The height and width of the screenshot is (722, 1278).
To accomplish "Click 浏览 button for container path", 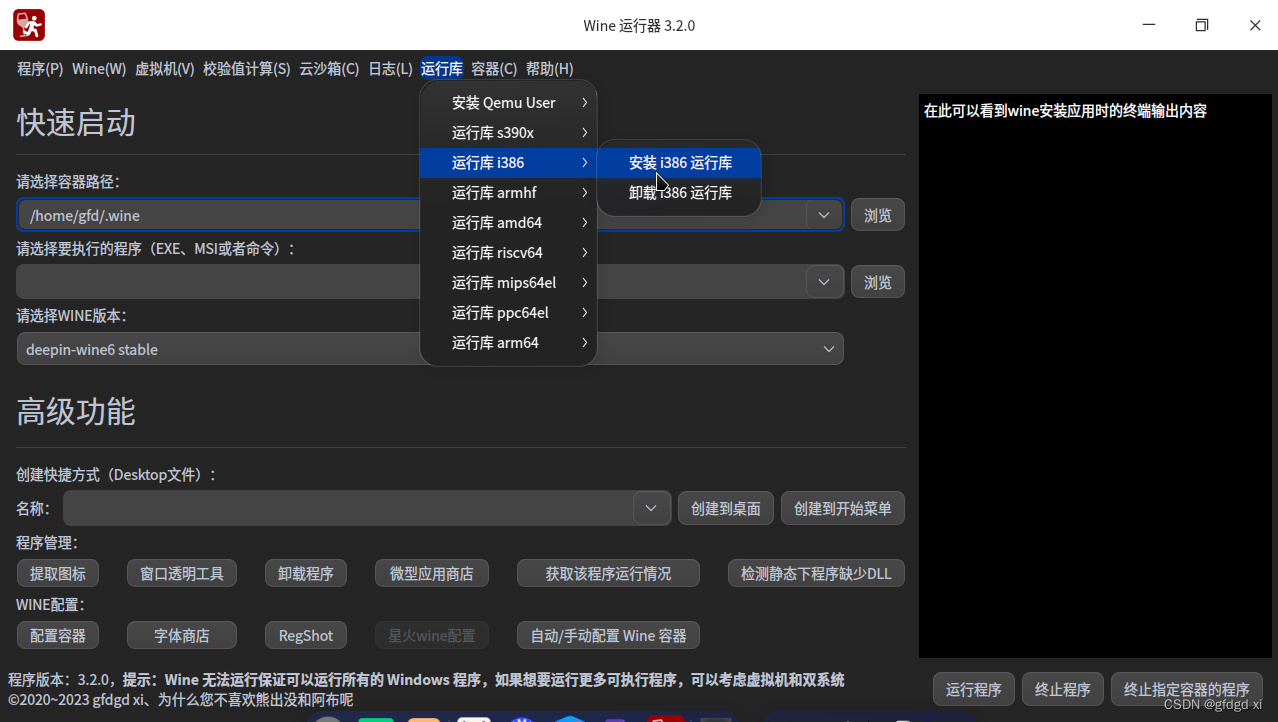I will [878, 215].
